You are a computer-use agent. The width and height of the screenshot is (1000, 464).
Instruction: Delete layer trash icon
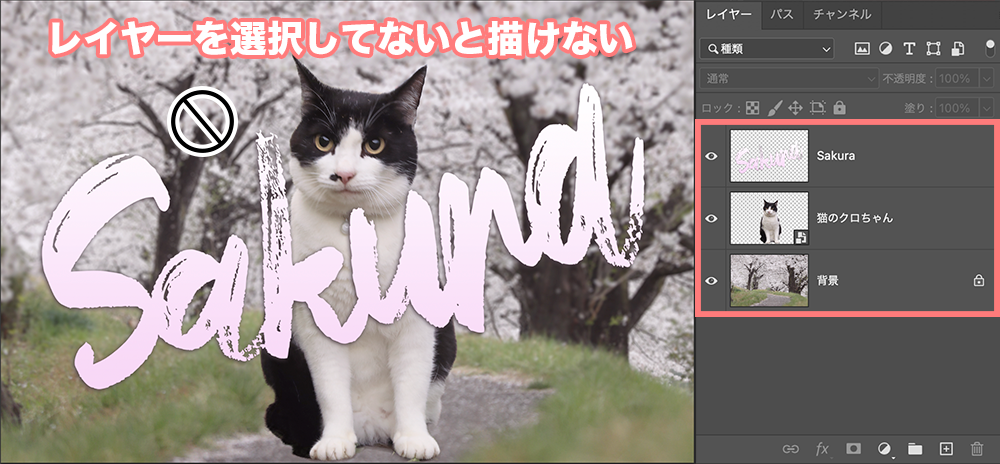[976, 449]
